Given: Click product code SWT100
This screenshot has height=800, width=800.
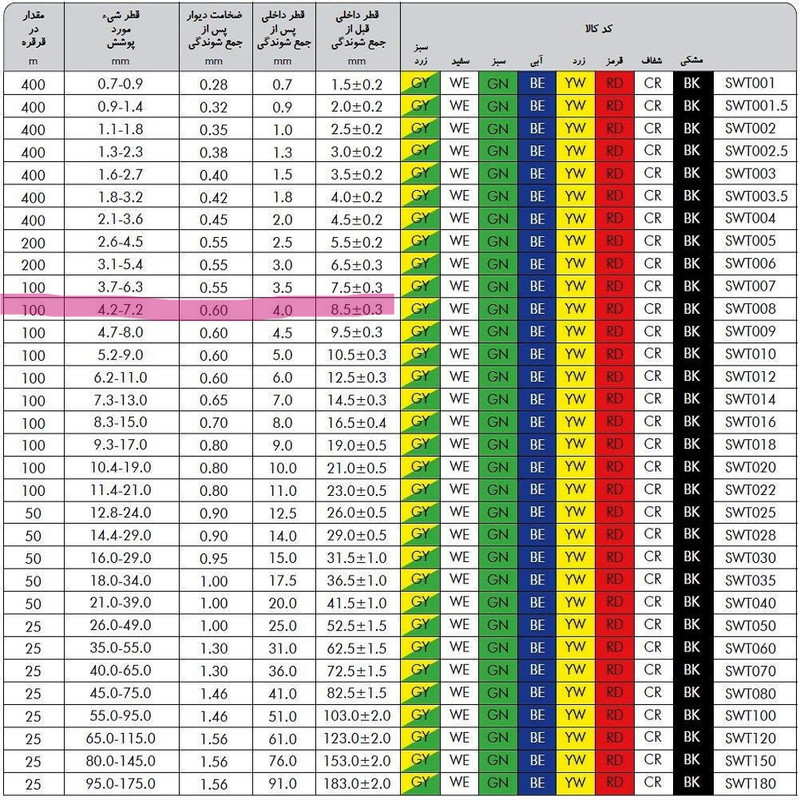Looking at the screenshot, I should [750, 715].
